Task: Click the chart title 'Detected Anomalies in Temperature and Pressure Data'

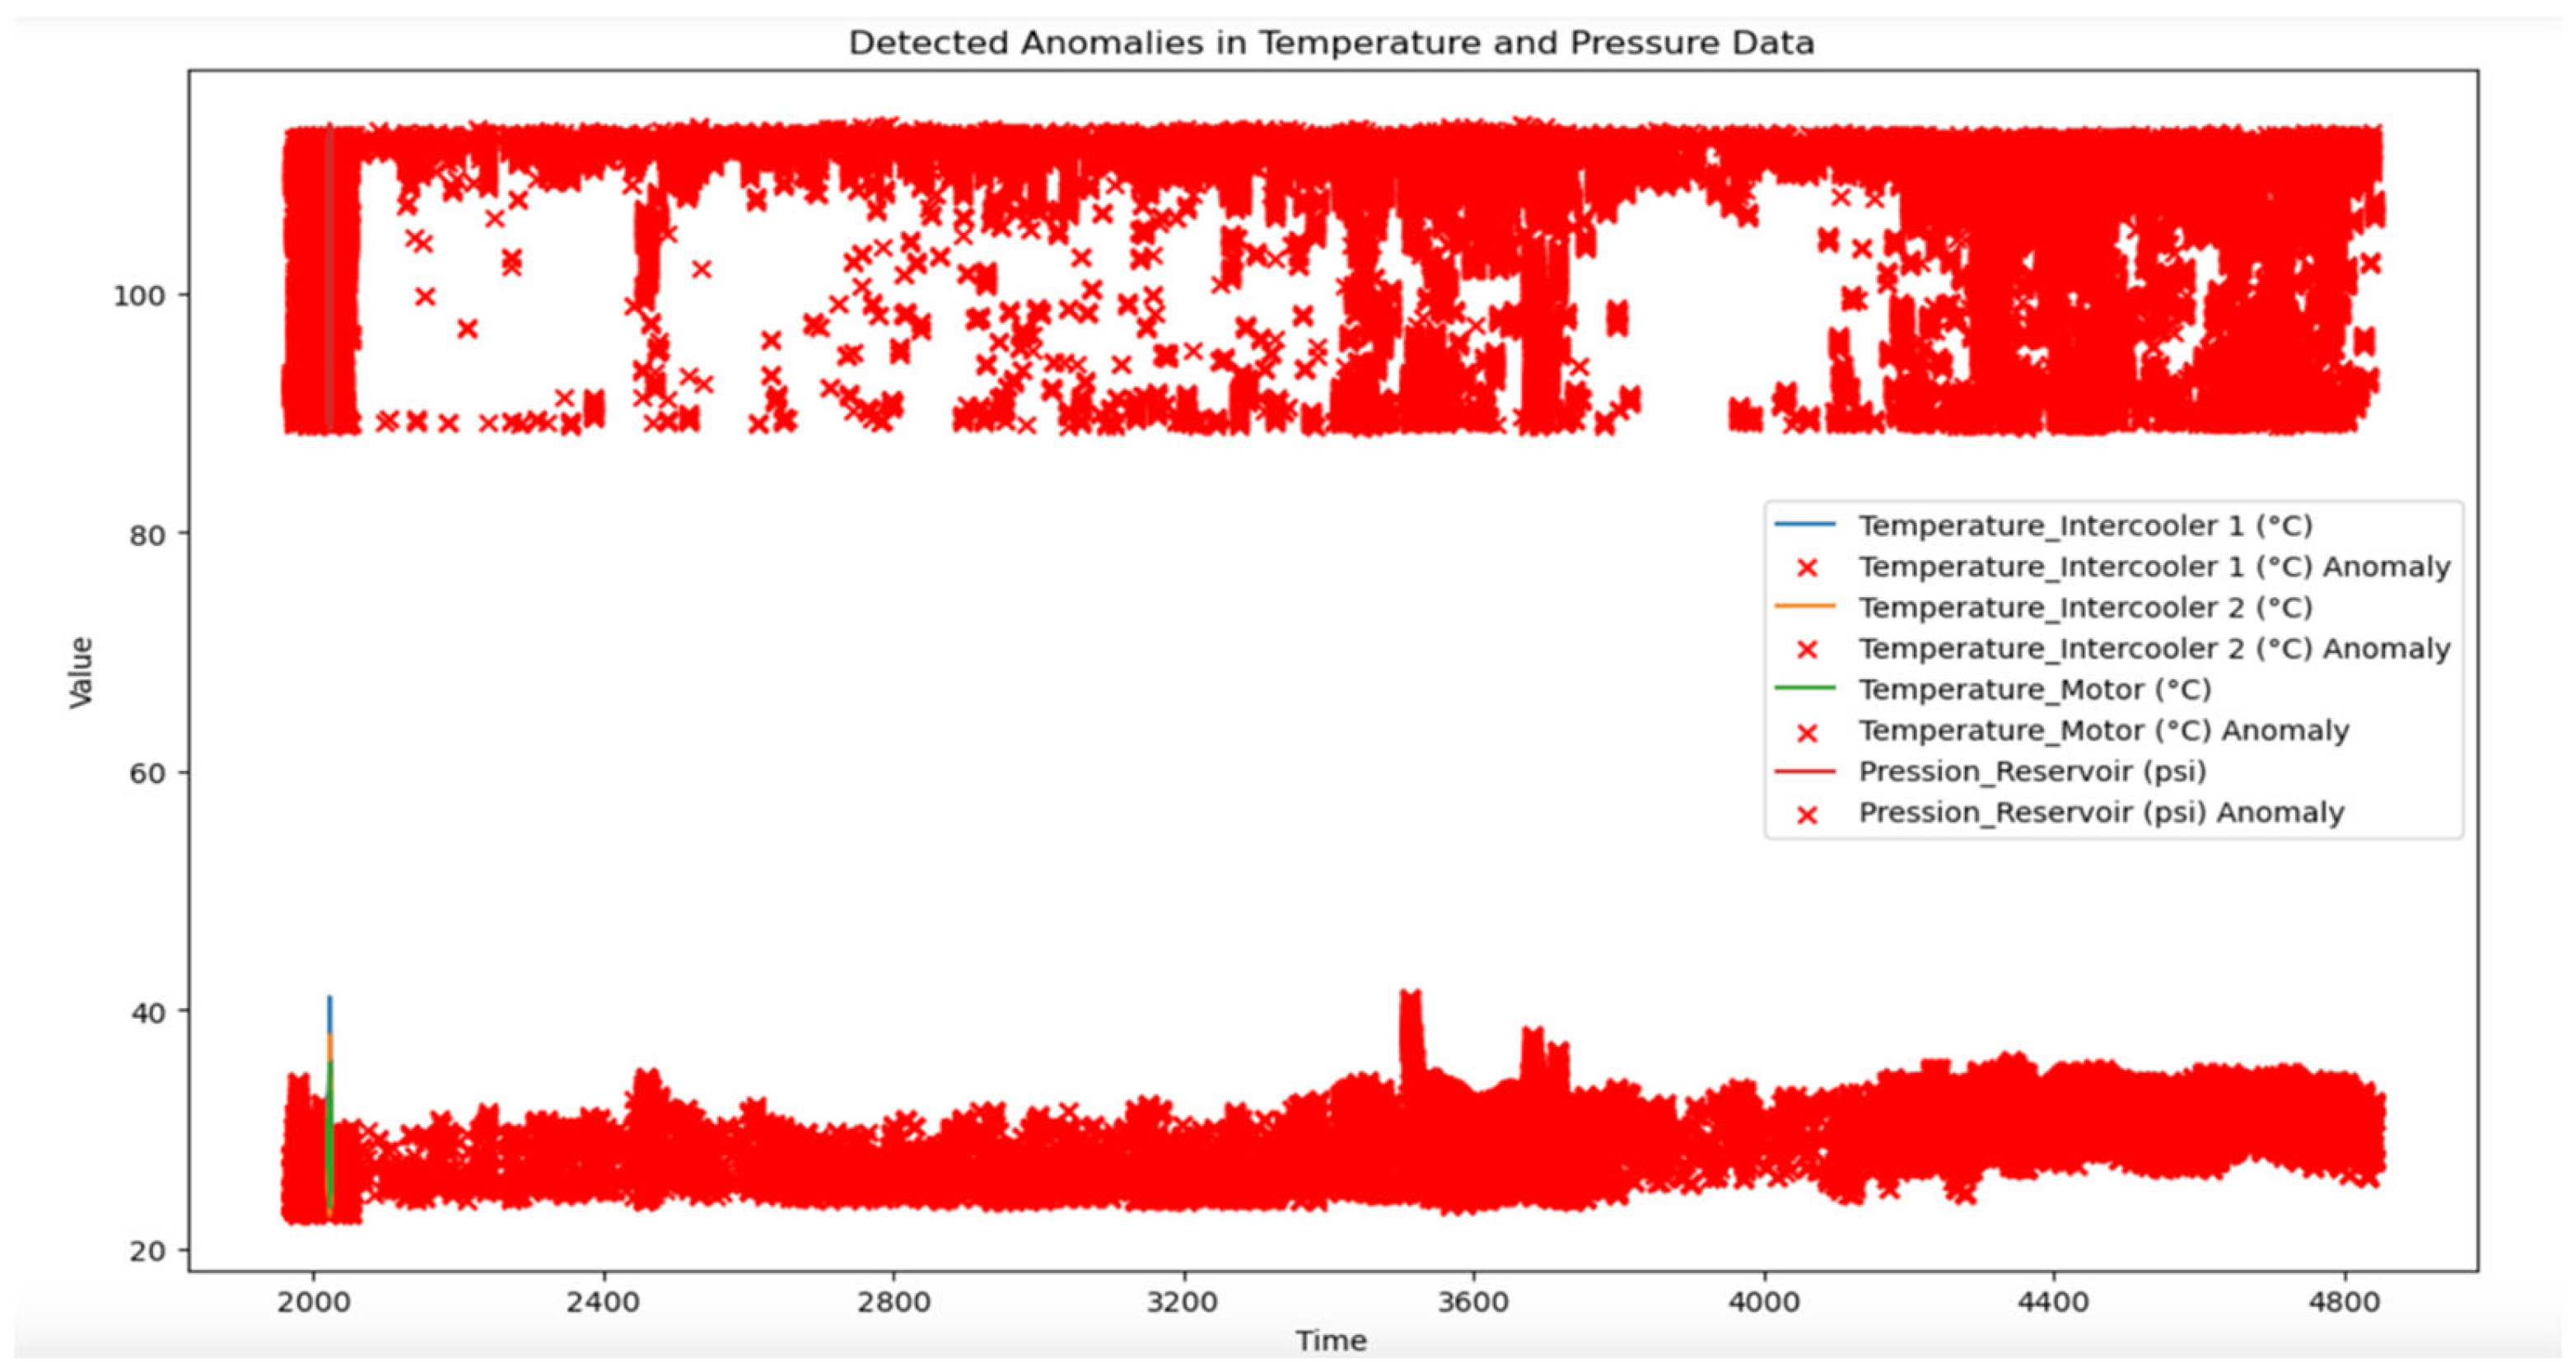Action: pyautogui.click(x=1331, y=43)
